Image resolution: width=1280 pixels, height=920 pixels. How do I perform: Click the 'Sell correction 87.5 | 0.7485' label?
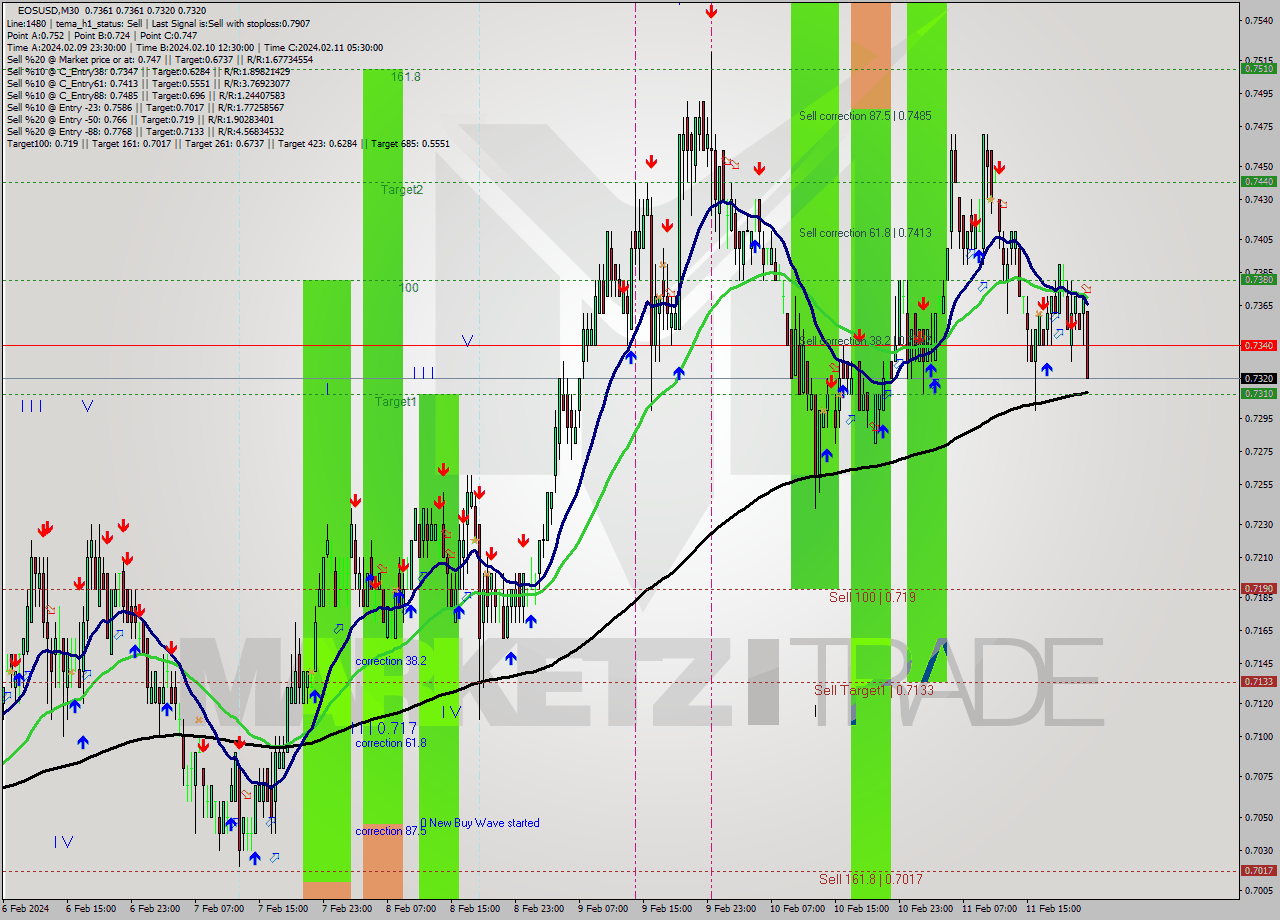(x=865, y=116)
